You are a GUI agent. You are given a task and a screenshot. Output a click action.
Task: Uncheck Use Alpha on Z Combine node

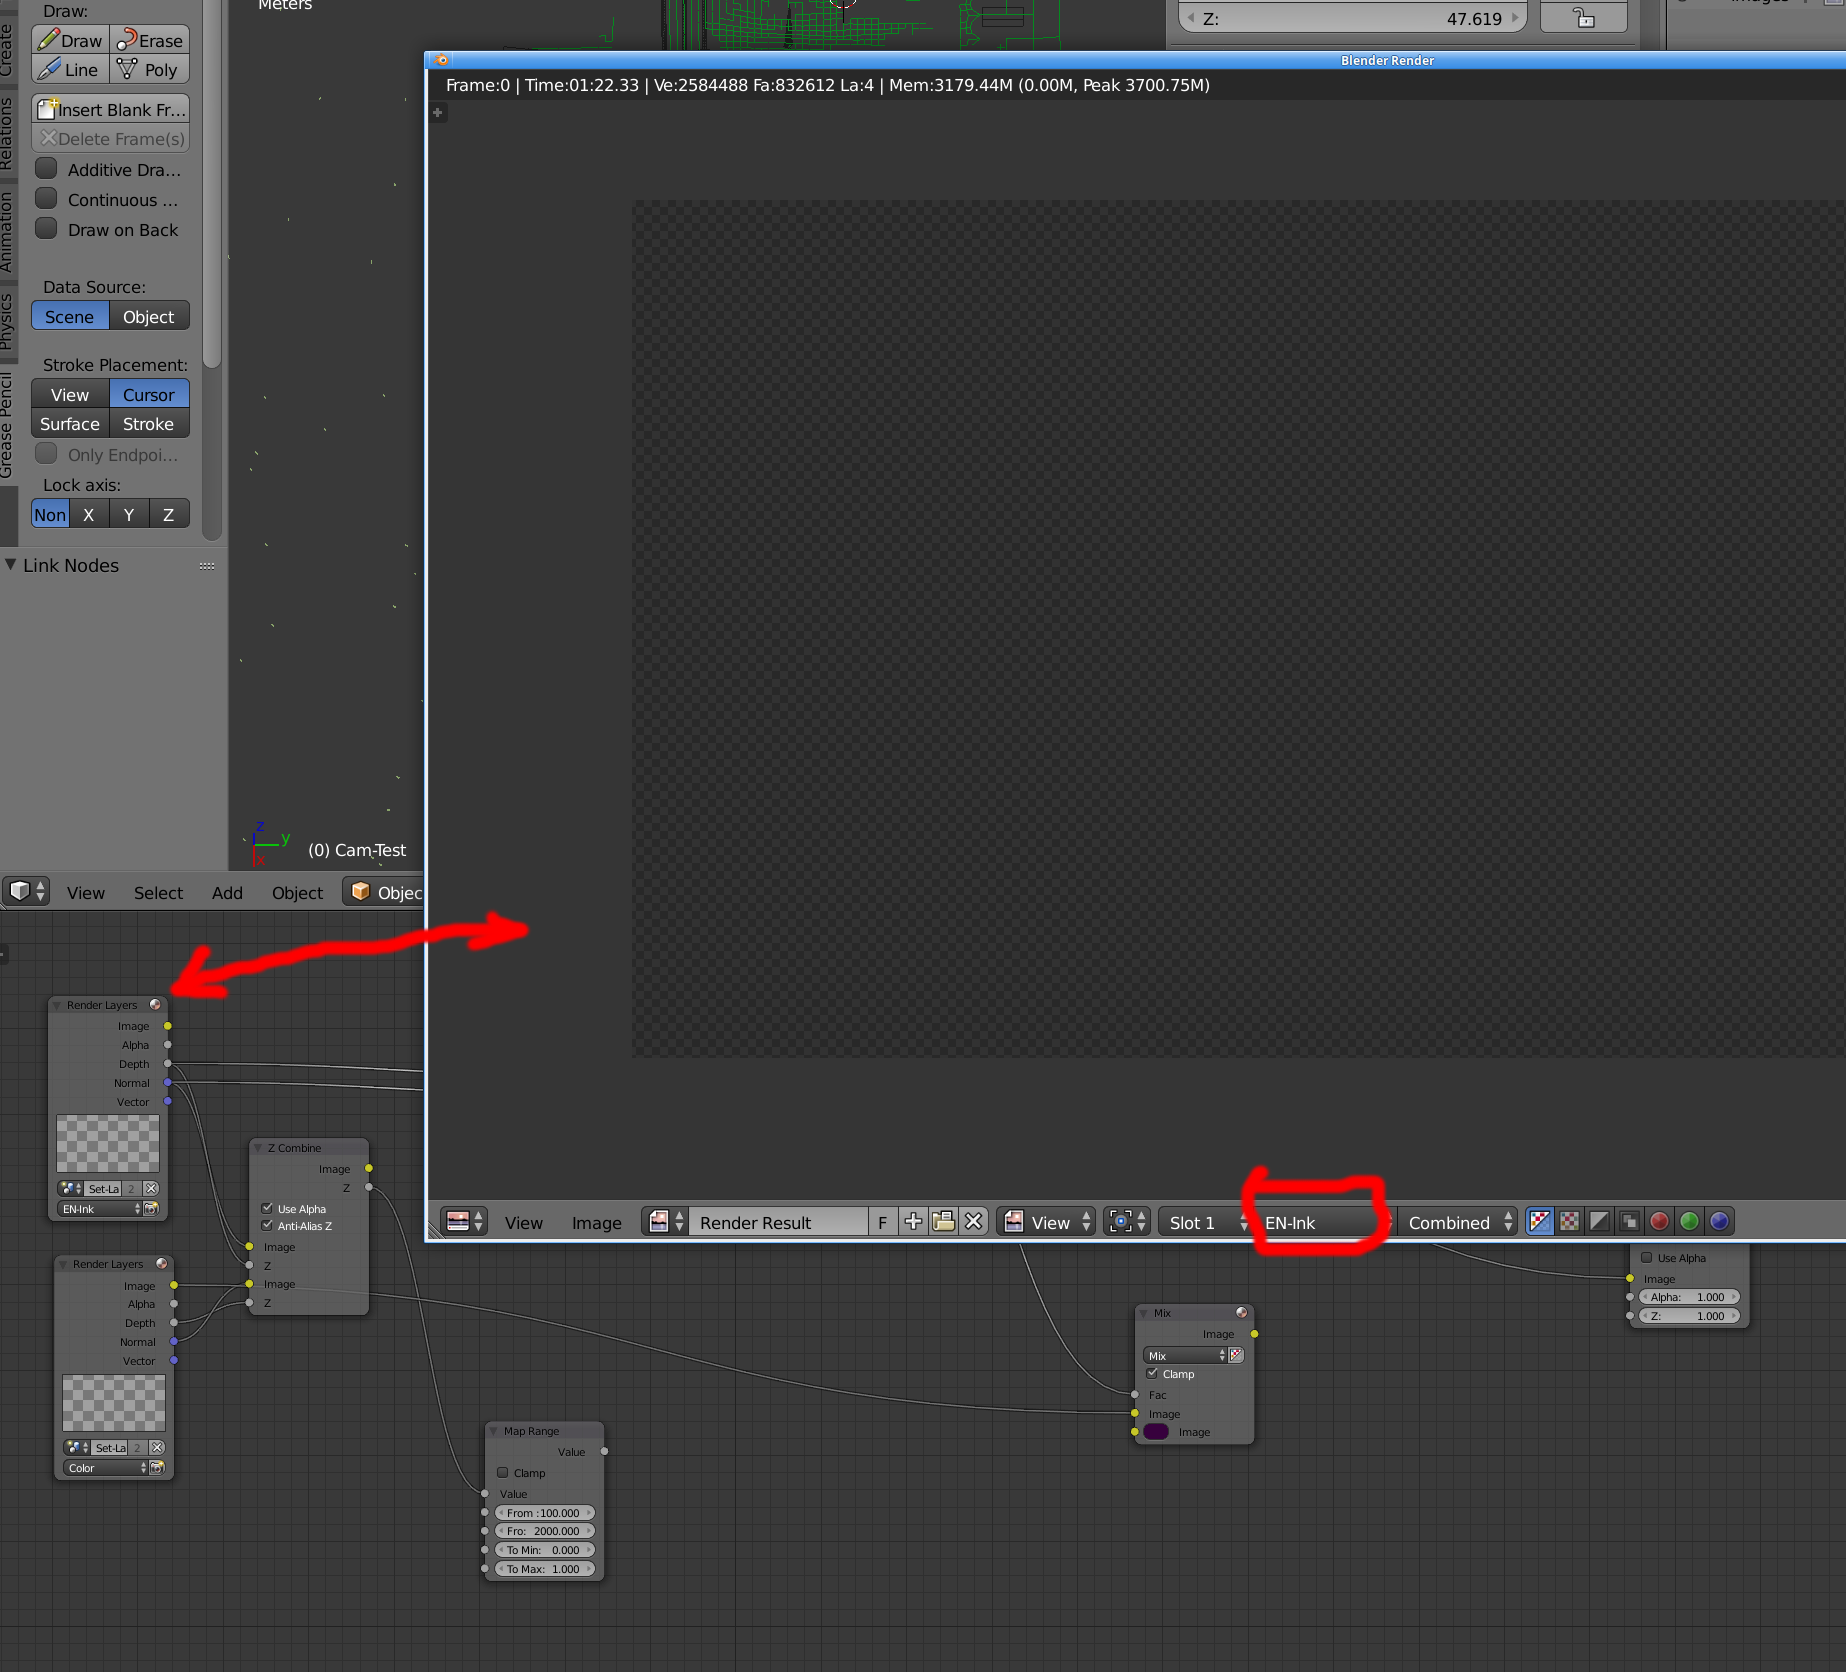pos(267,1208)
